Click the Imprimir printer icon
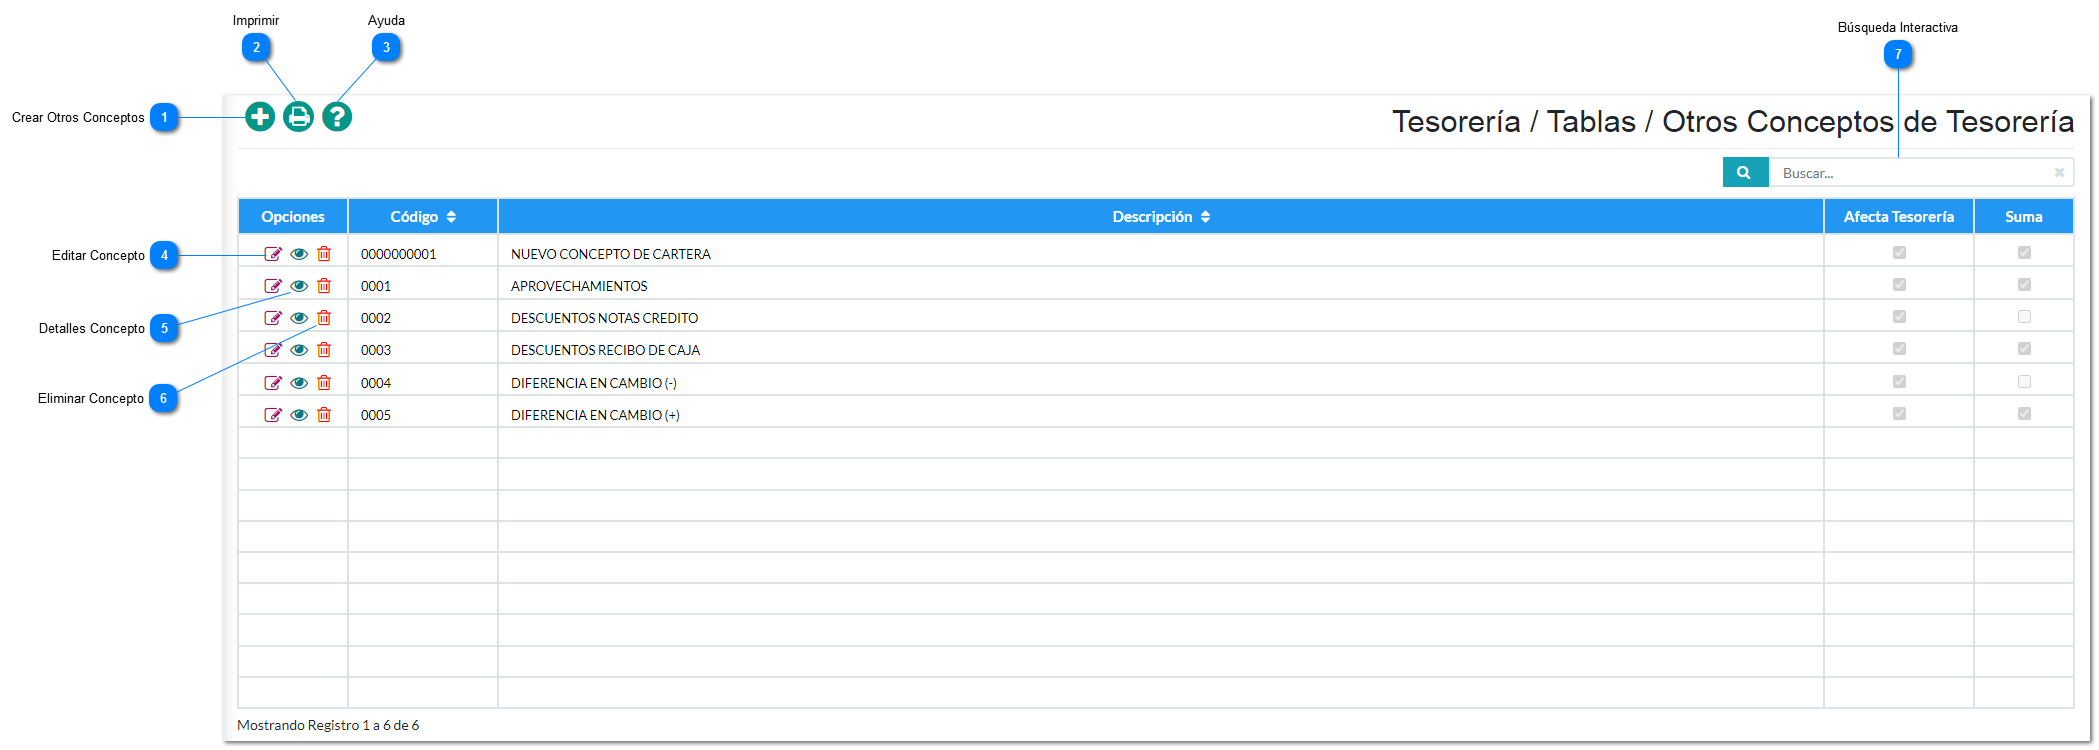 [x=298, y=117]
